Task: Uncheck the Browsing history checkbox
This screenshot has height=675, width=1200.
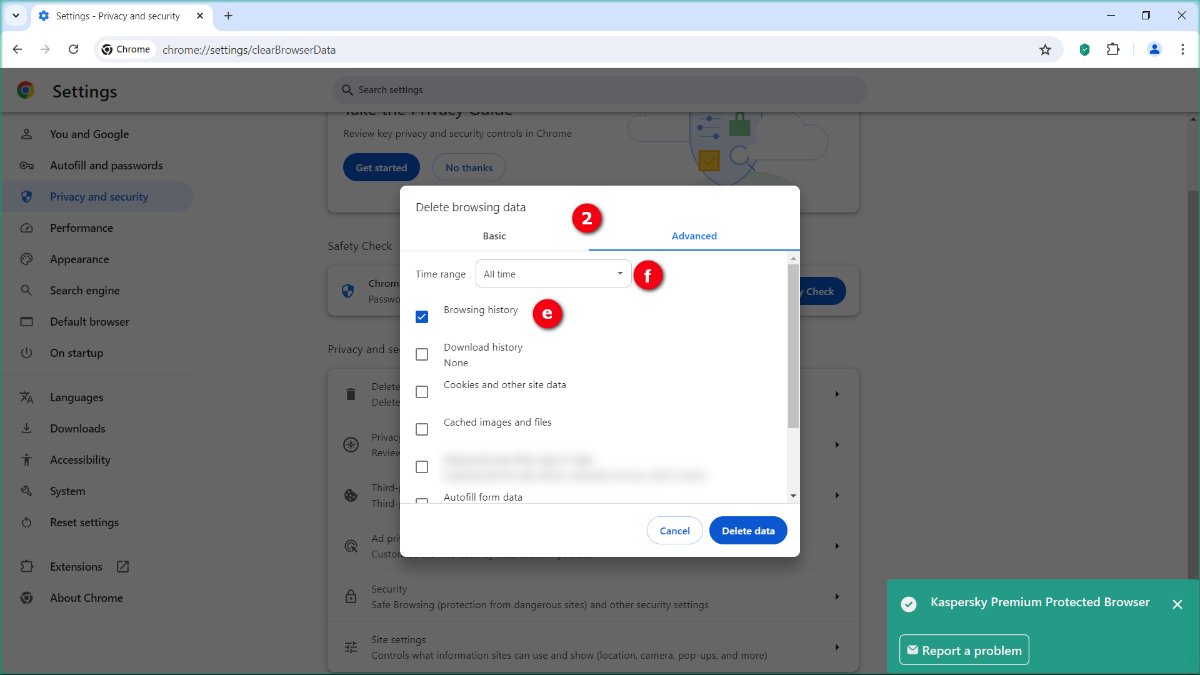Action: point(422,317)
